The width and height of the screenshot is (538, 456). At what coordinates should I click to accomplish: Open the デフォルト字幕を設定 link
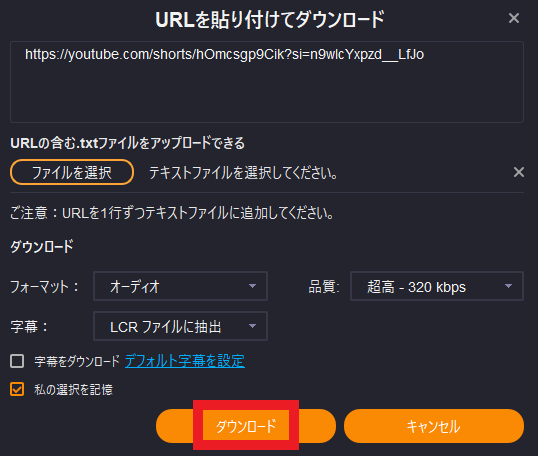pos(185,361)
